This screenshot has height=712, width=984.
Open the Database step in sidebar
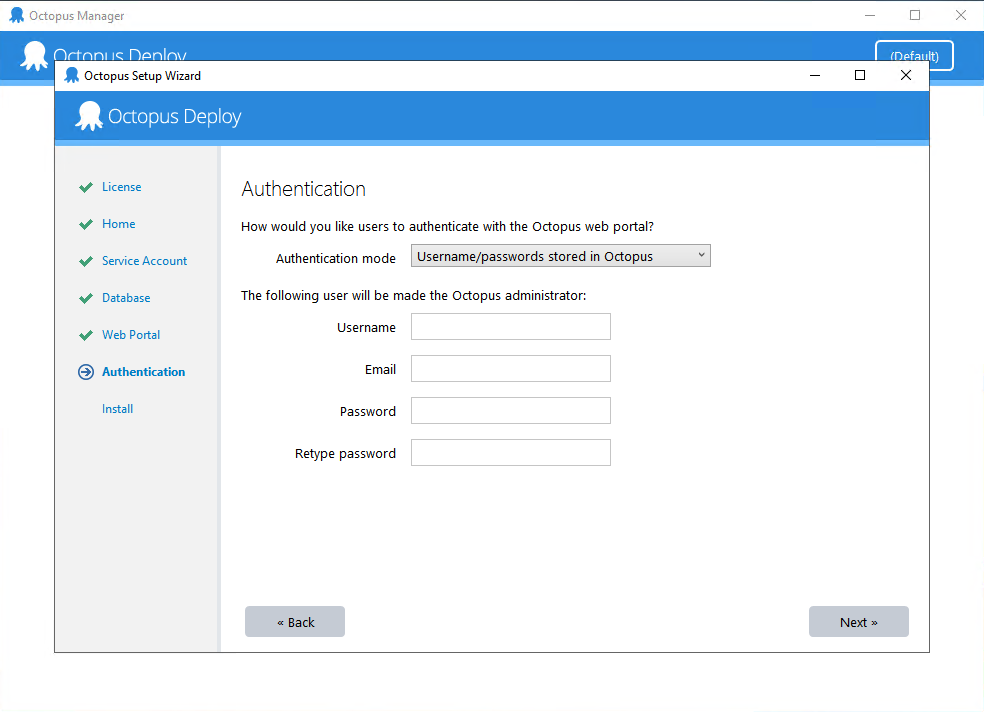(126, 298)
